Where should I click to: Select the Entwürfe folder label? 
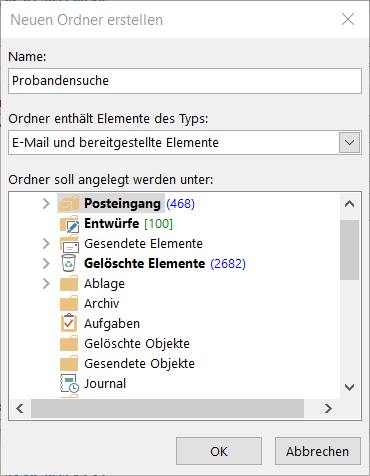point(112,224)
